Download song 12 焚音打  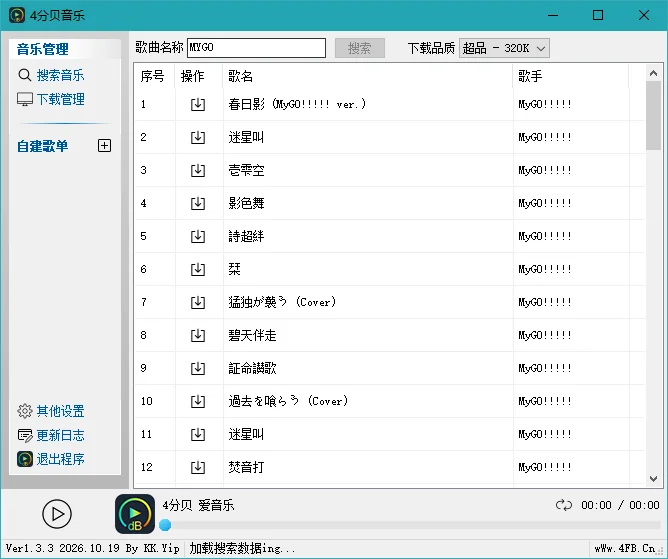[198, 467]
